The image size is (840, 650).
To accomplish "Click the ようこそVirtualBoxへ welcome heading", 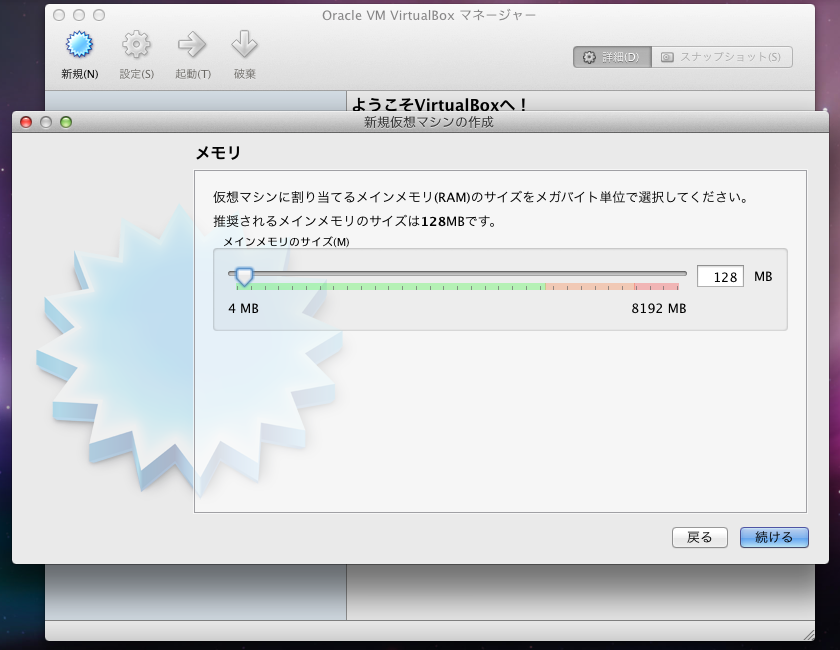I will 439,104.
